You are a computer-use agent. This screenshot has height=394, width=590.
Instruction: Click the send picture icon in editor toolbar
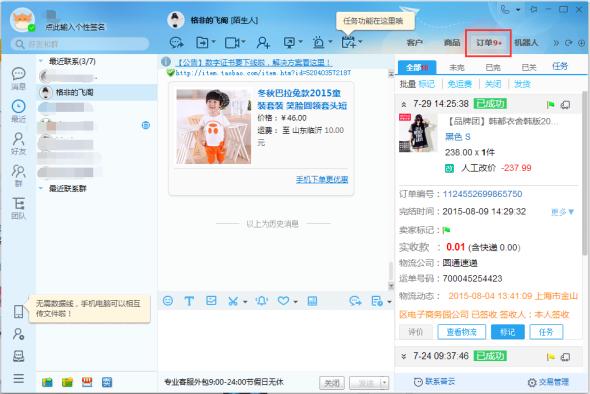pos(211,300)
